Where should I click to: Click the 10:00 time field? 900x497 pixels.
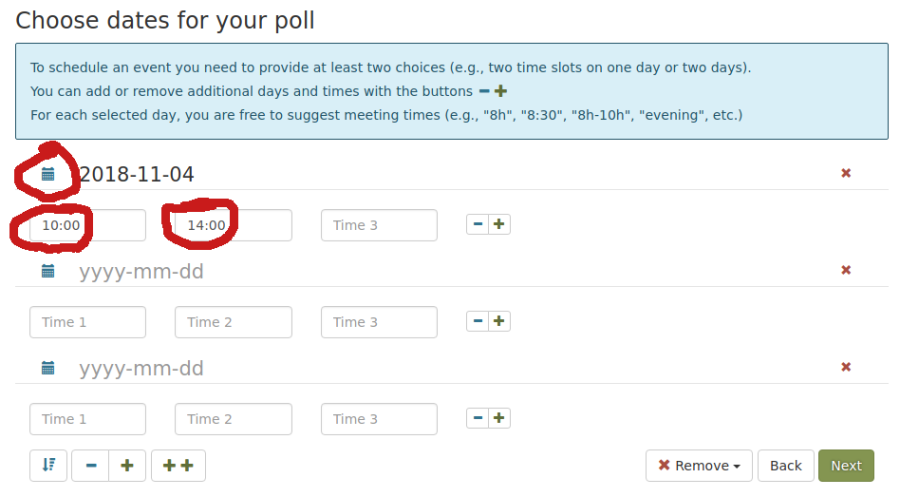pyautogui.click(x=87, y=226)
